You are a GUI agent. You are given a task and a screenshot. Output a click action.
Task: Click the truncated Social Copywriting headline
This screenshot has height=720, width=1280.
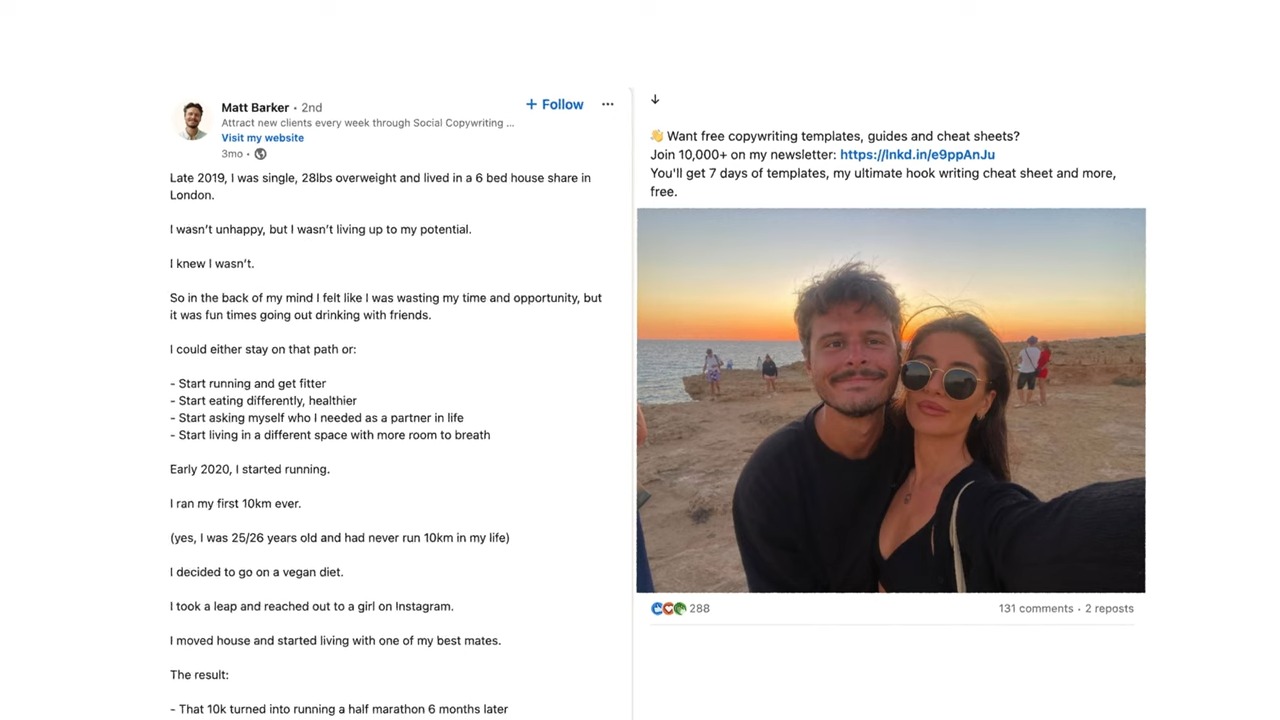click(x=367, y=123)
